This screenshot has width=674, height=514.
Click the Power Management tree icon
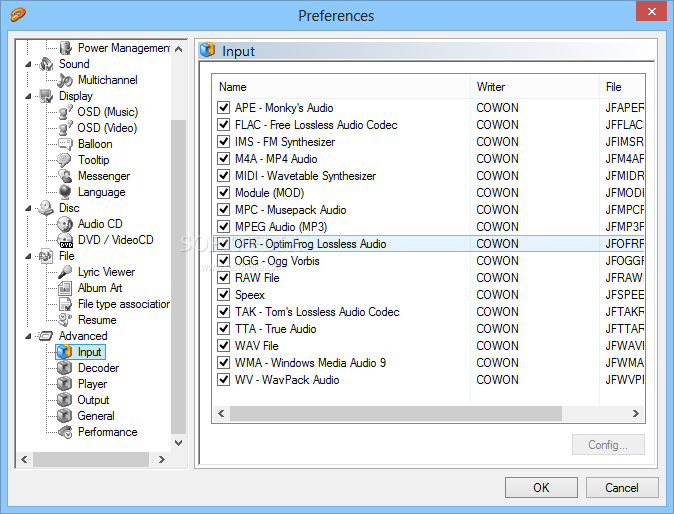tap(65, 48)
